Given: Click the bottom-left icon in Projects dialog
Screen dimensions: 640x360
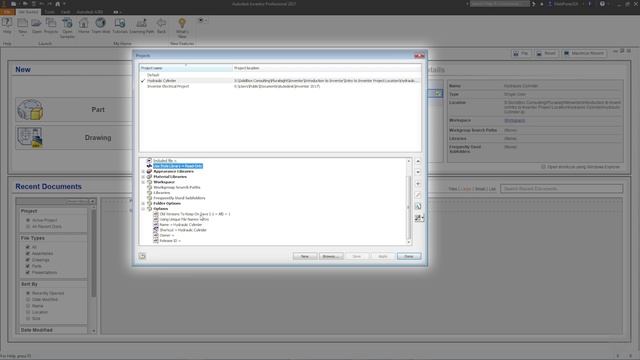Looking at the screenshot, I should coord(142,256).
